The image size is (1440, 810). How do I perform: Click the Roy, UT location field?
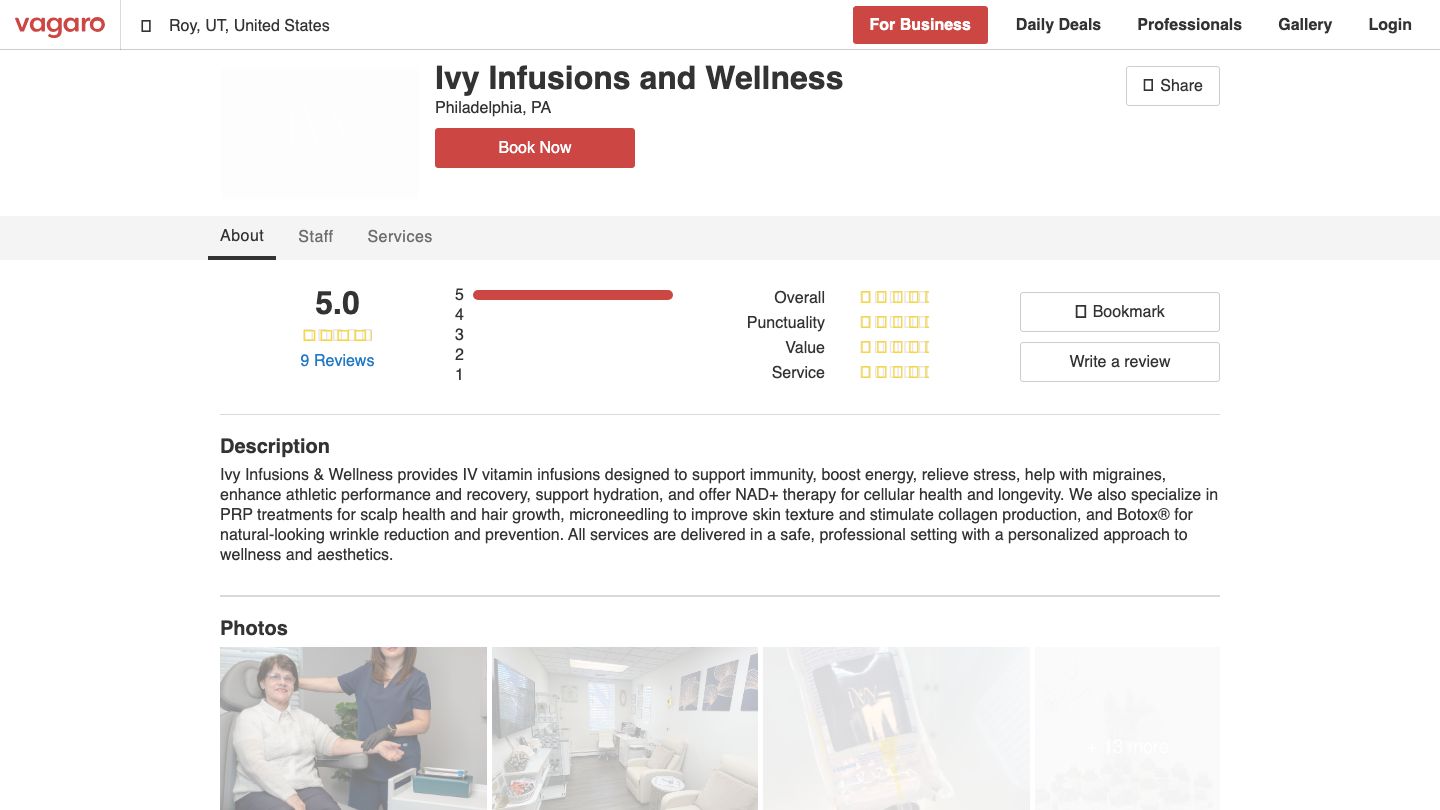248,25
